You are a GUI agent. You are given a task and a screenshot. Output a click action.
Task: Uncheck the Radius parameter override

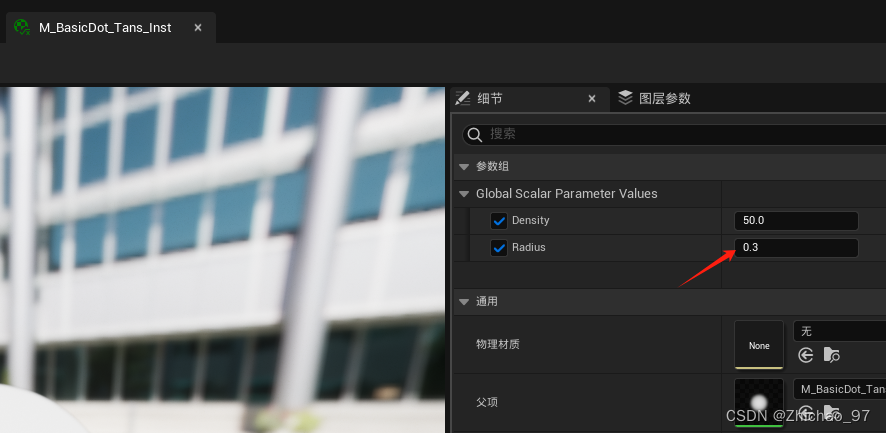tap(498, 248)
